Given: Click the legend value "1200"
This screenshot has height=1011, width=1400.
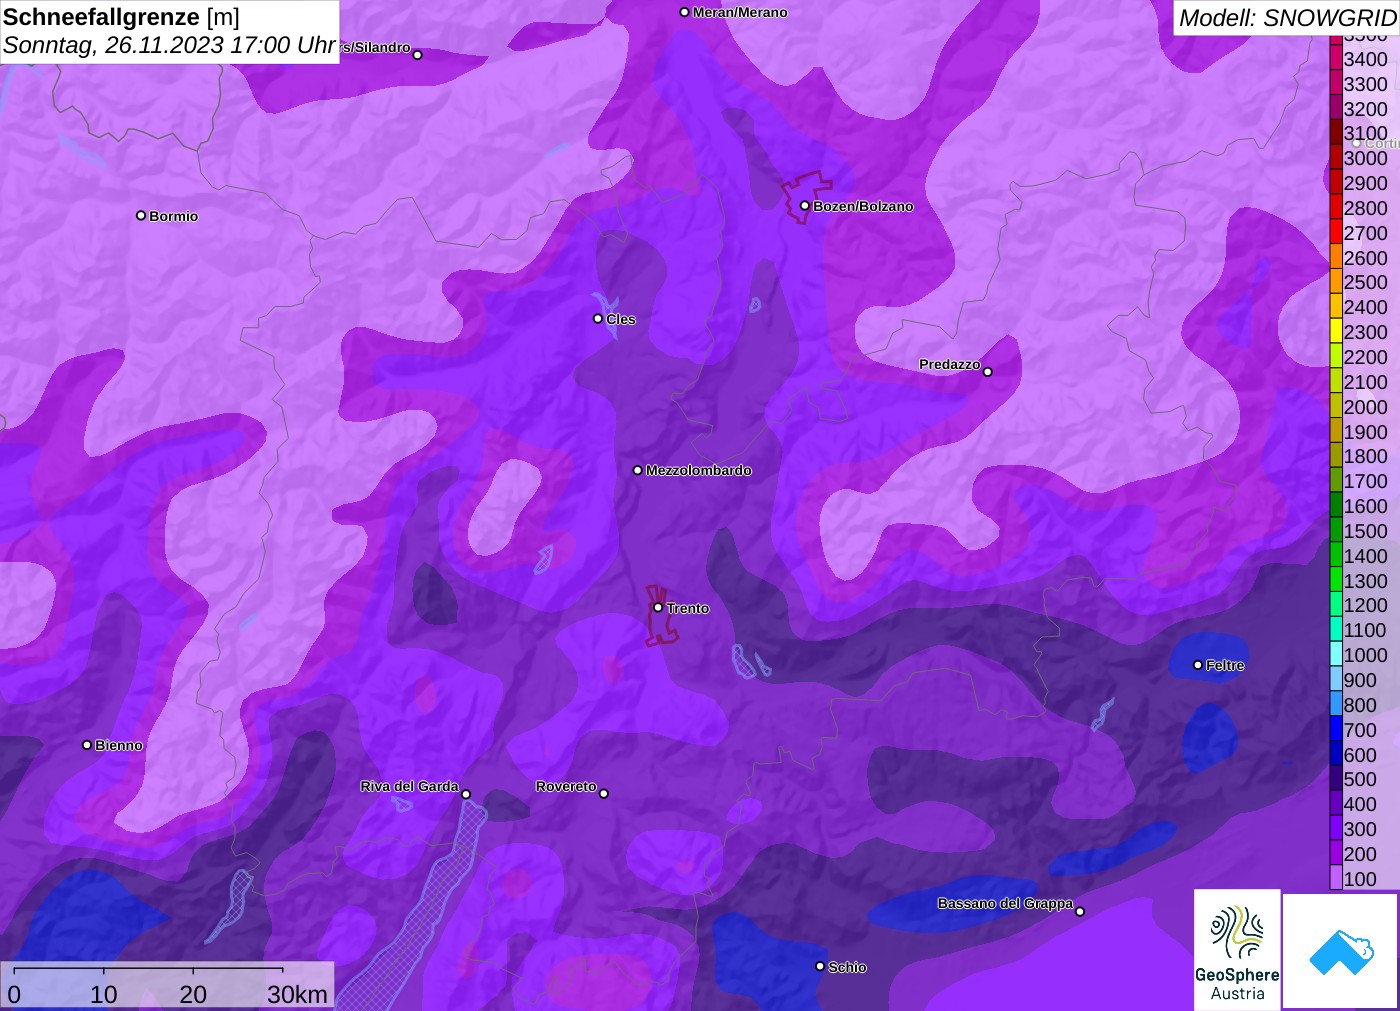Looking at the screenshot, I should [x=1365, y=605].
